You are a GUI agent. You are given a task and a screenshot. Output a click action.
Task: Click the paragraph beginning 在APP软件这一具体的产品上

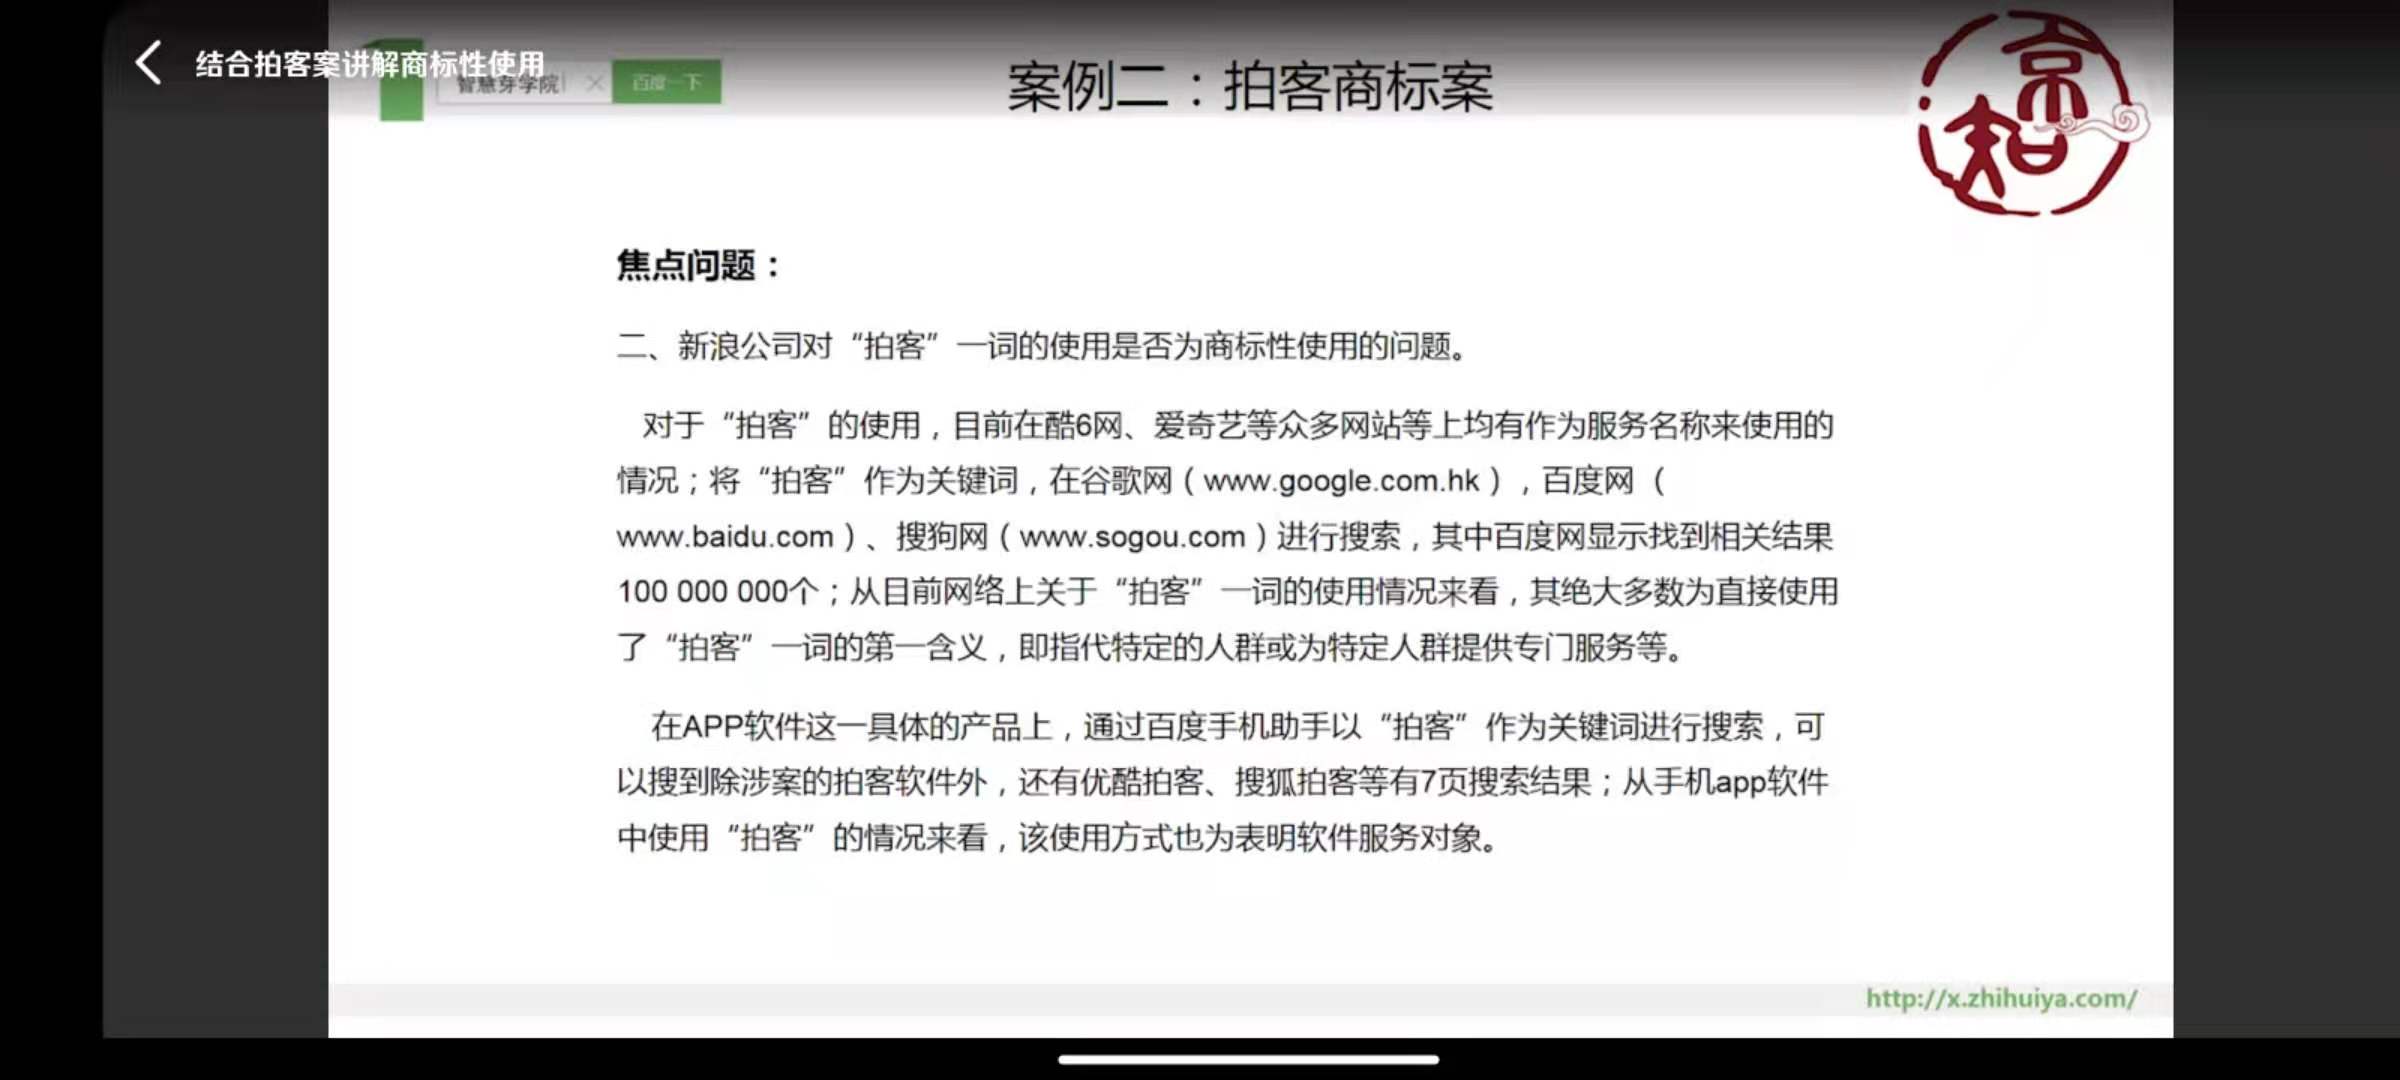click(x=1225, y=782)
